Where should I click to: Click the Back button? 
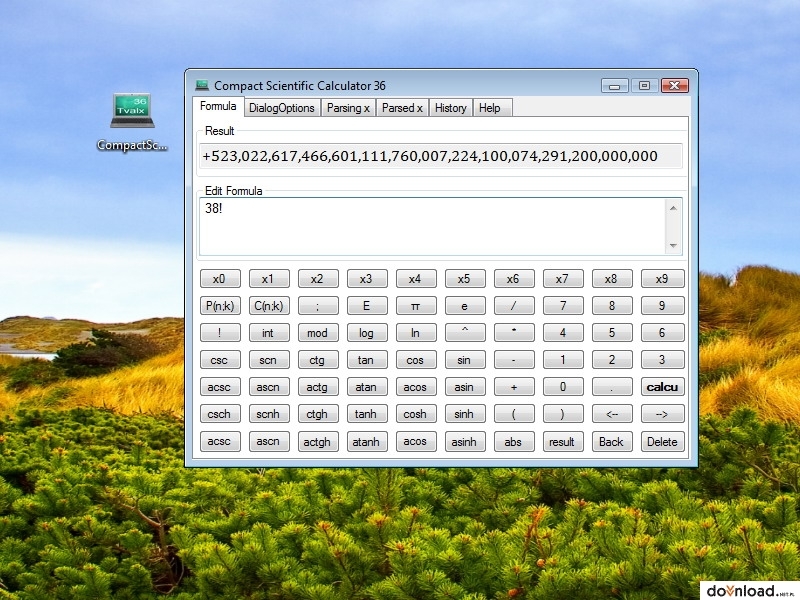612,442
